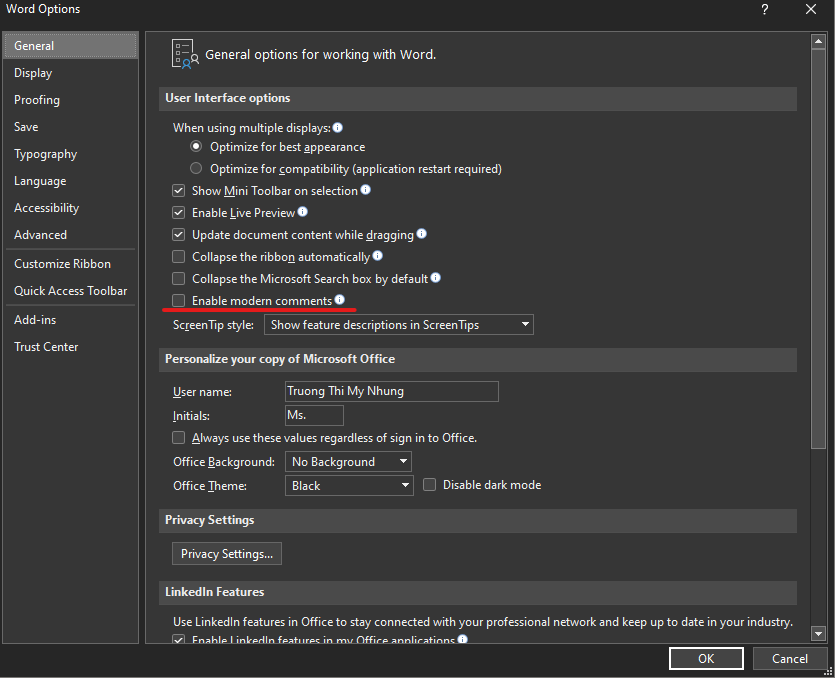The height and width of the screenshot is (678, 835).
Task: Click info icon for Update document content while dragging
Action: (421, 234)
